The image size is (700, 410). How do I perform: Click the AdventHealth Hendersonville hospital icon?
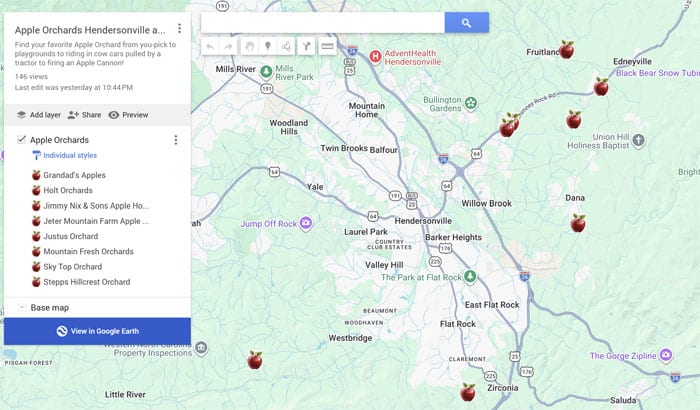[375, 57]
